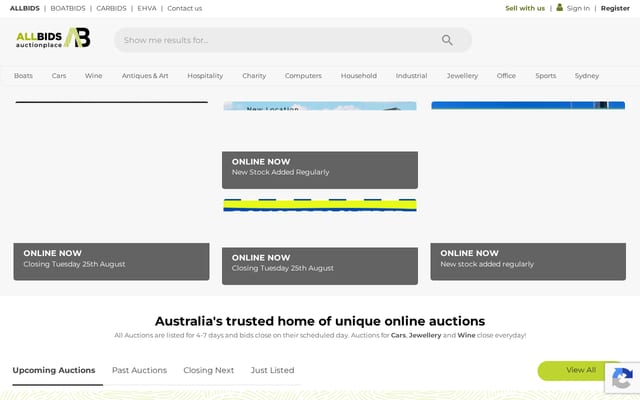Image resolution: width=640 pixels, height=400 pixels.
Task: Open the Antiques & Art category
Action: [x=145, y=76]
